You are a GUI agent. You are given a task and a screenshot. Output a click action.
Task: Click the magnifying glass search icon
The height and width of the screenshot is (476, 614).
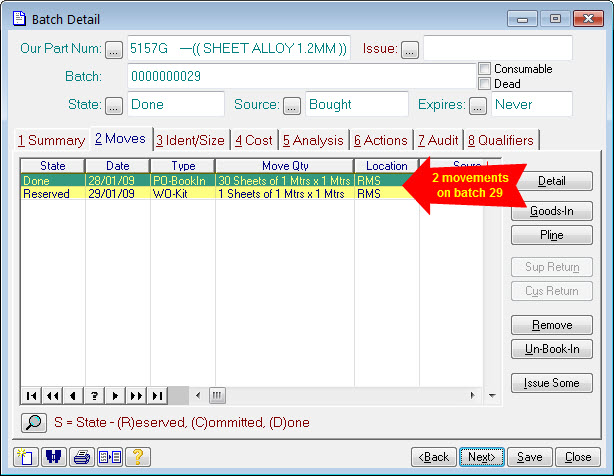[34, 422]
